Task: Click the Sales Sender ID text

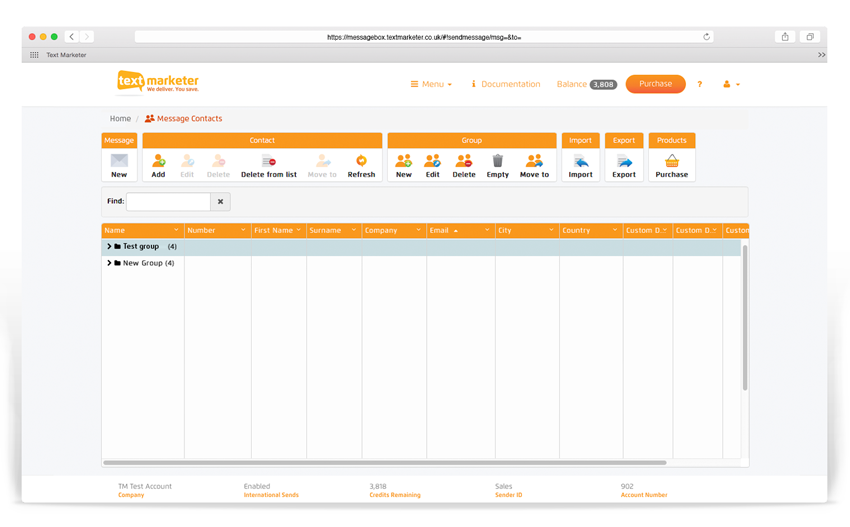Action: coord(508,490)
